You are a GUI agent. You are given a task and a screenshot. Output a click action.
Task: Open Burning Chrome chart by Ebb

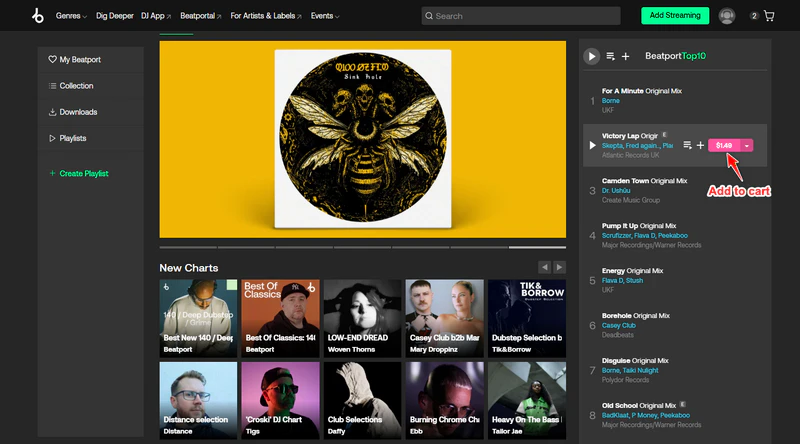tap(444, 401)
